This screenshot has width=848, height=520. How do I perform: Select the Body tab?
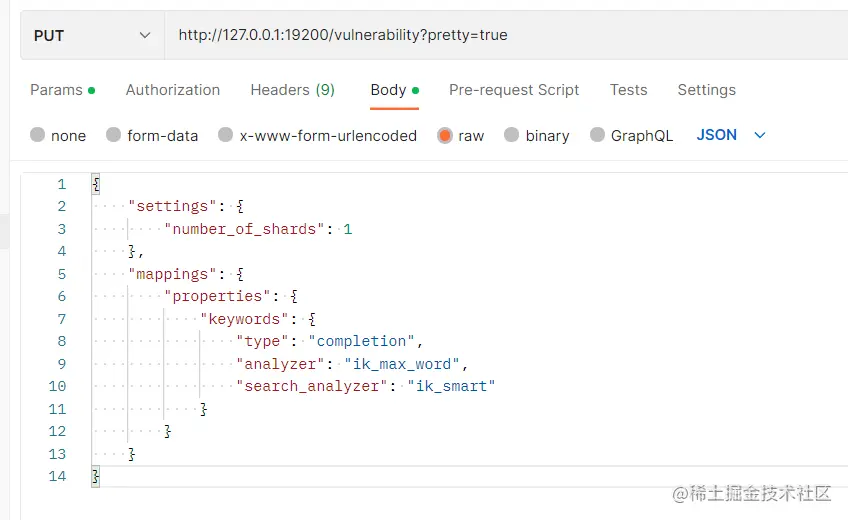point(388,90)
